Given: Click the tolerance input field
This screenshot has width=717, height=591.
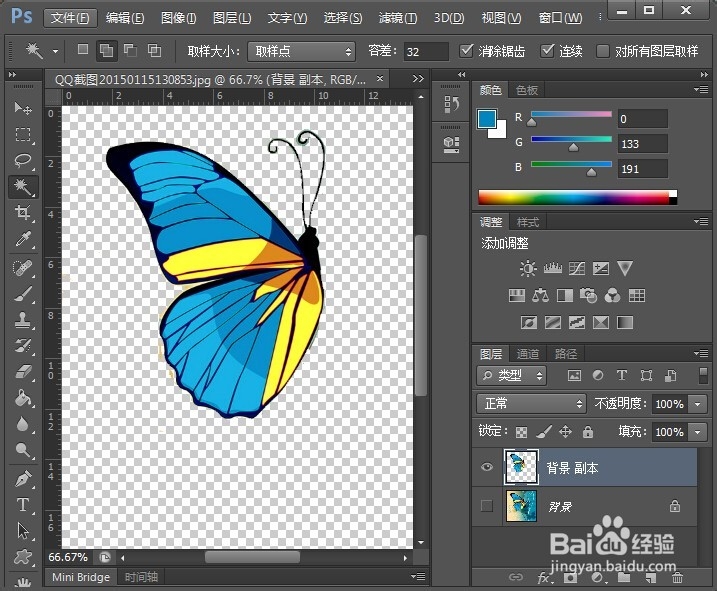Looking at the screenshot, I should tap(426, 51).
